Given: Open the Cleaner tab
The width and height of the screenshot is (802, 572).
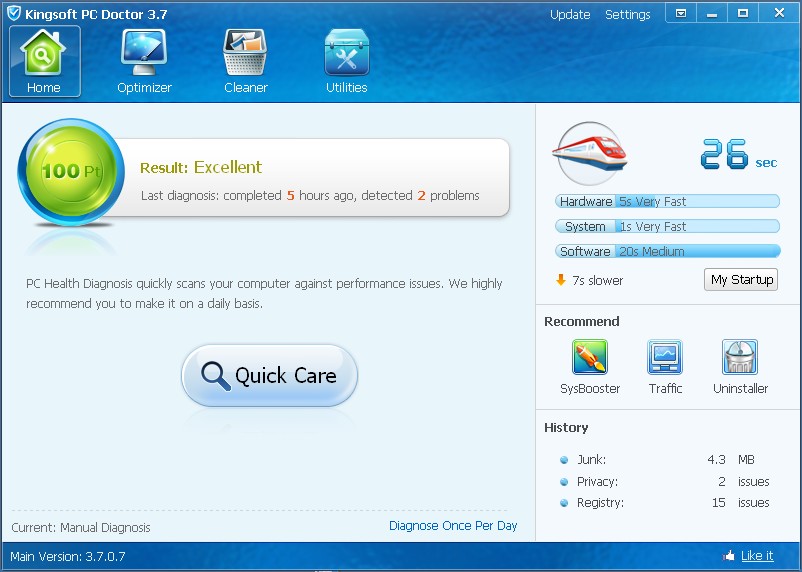Looking at the screenshot, I should click(246, 61).
